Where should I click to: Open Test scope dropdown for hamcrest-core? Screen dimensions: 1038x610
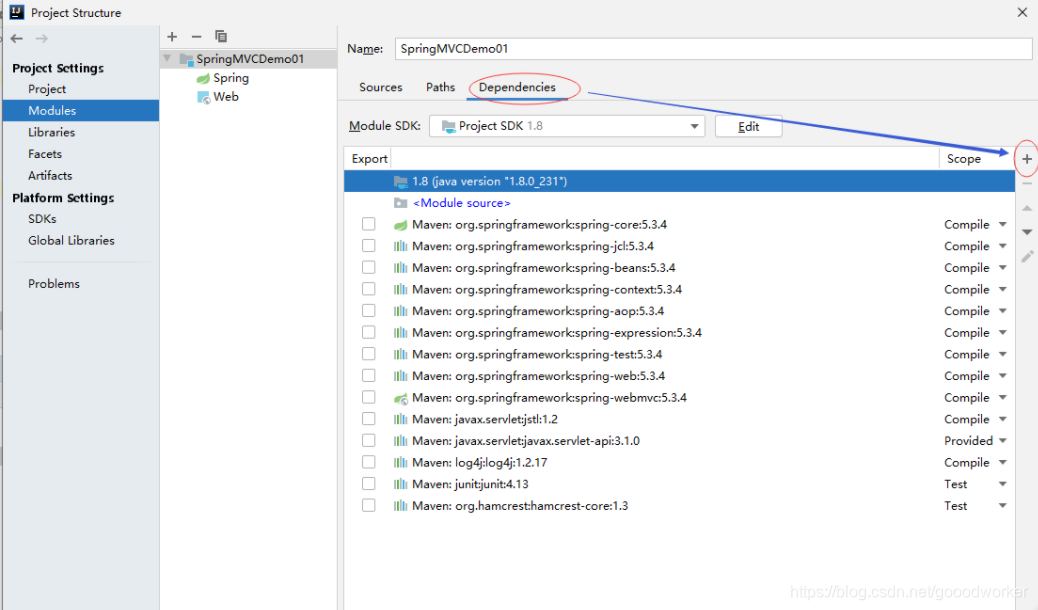coord(1002,505)
